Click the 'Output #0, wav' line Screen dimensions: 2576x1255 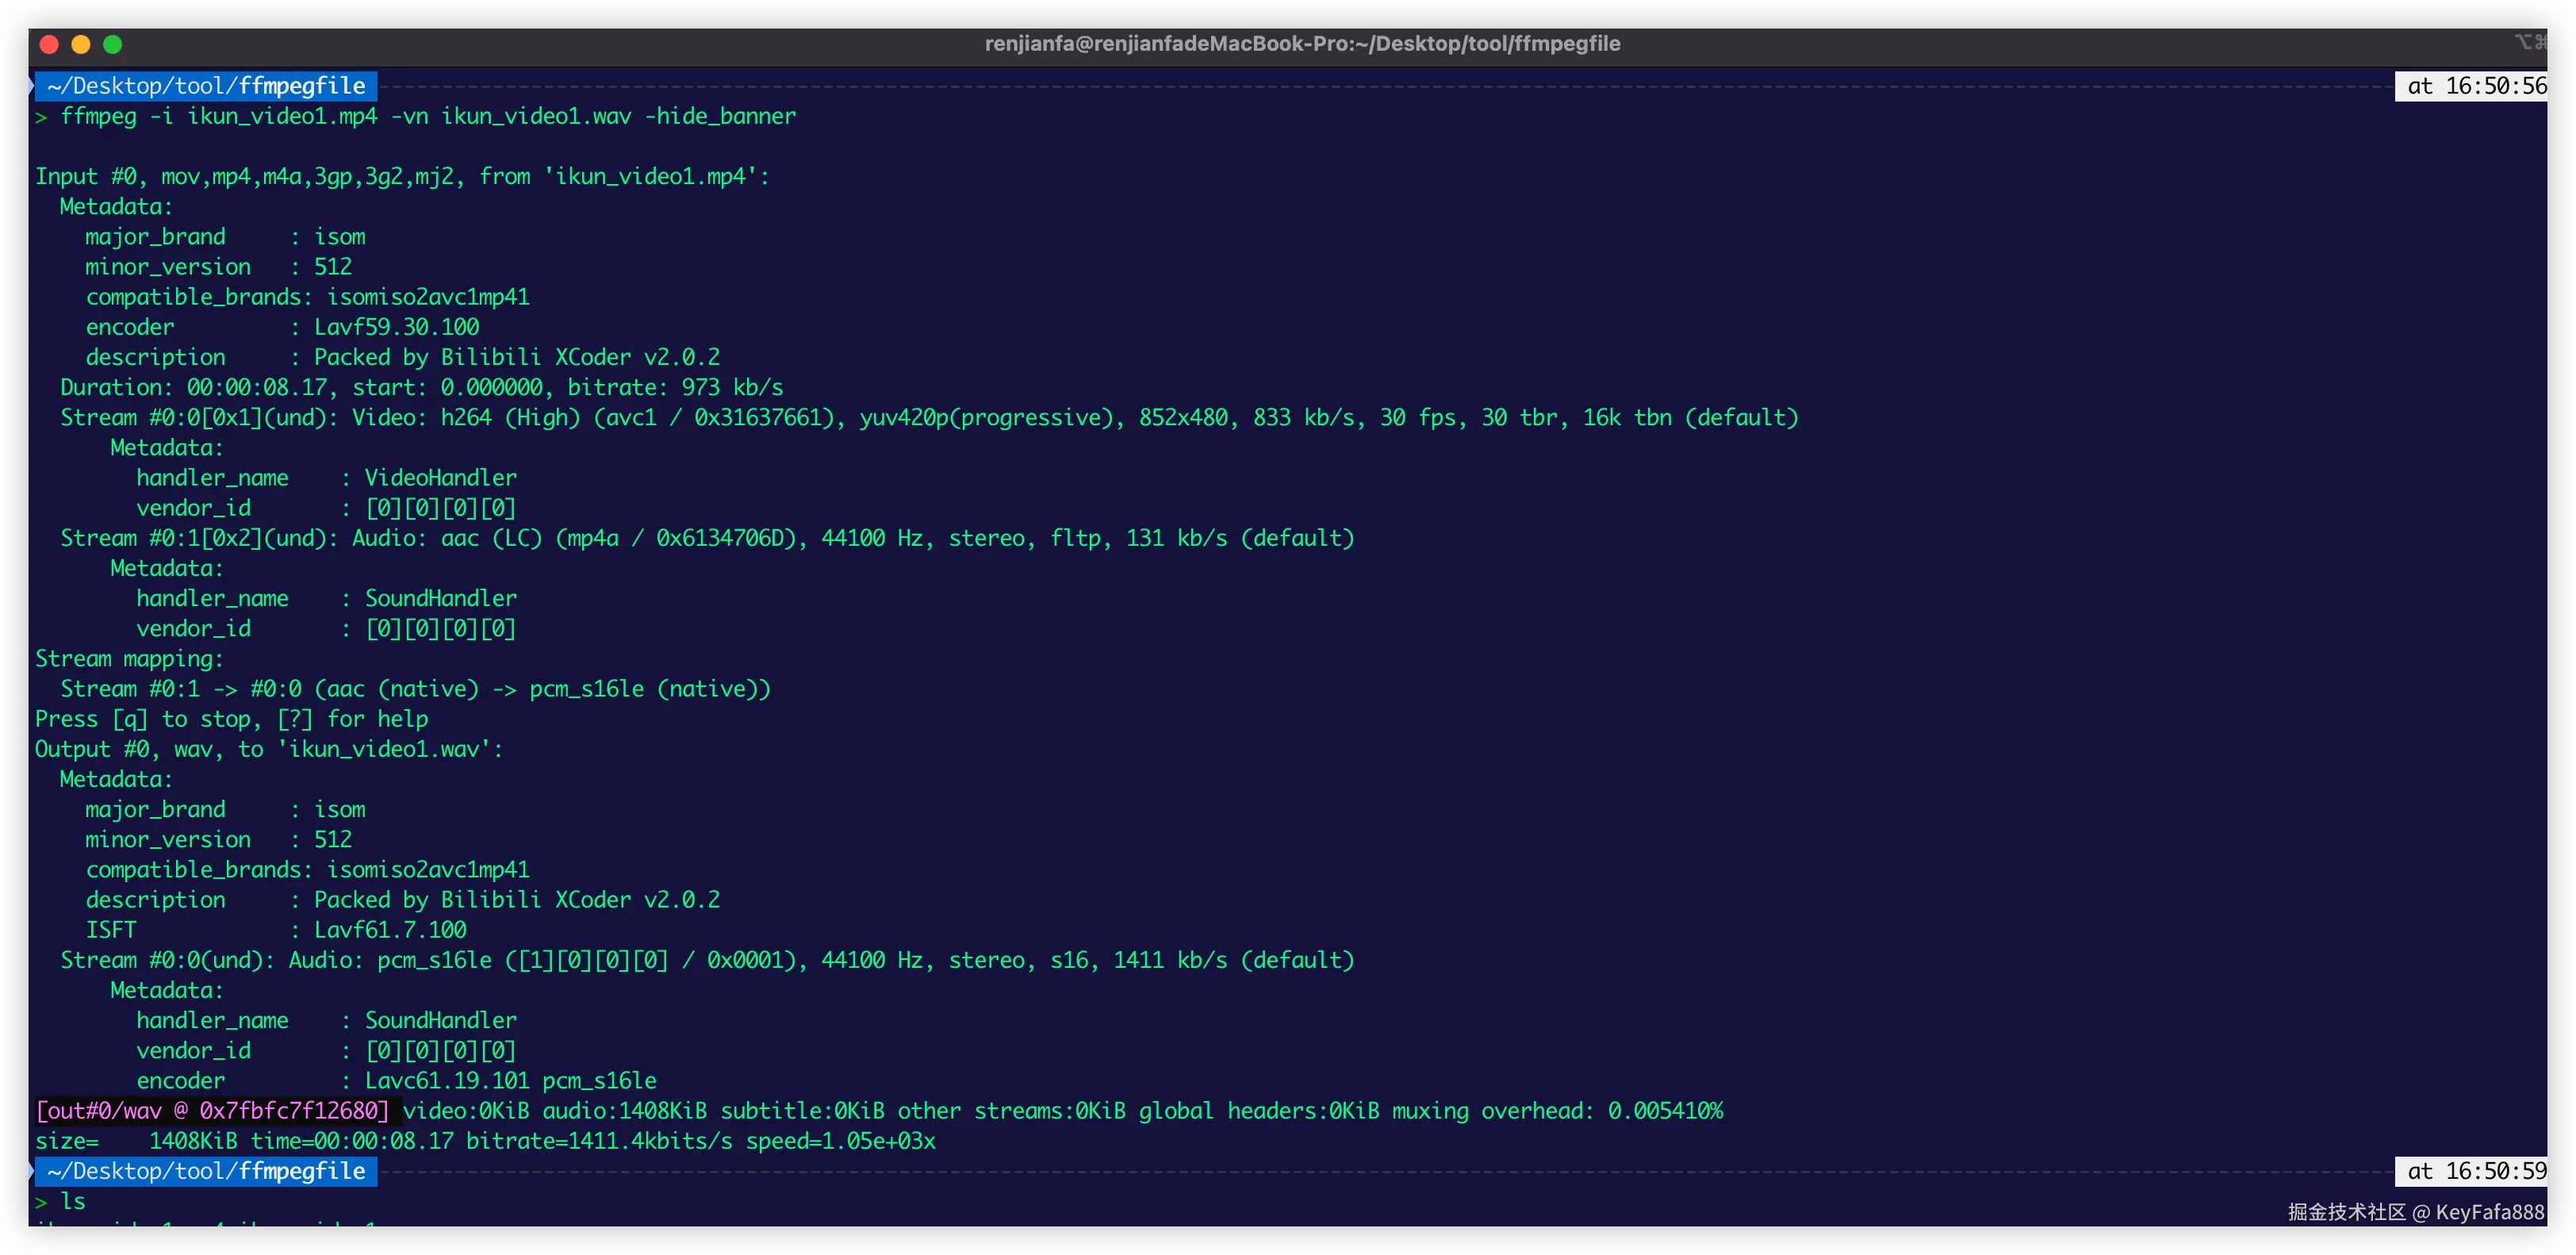click(x=268, y=750)
